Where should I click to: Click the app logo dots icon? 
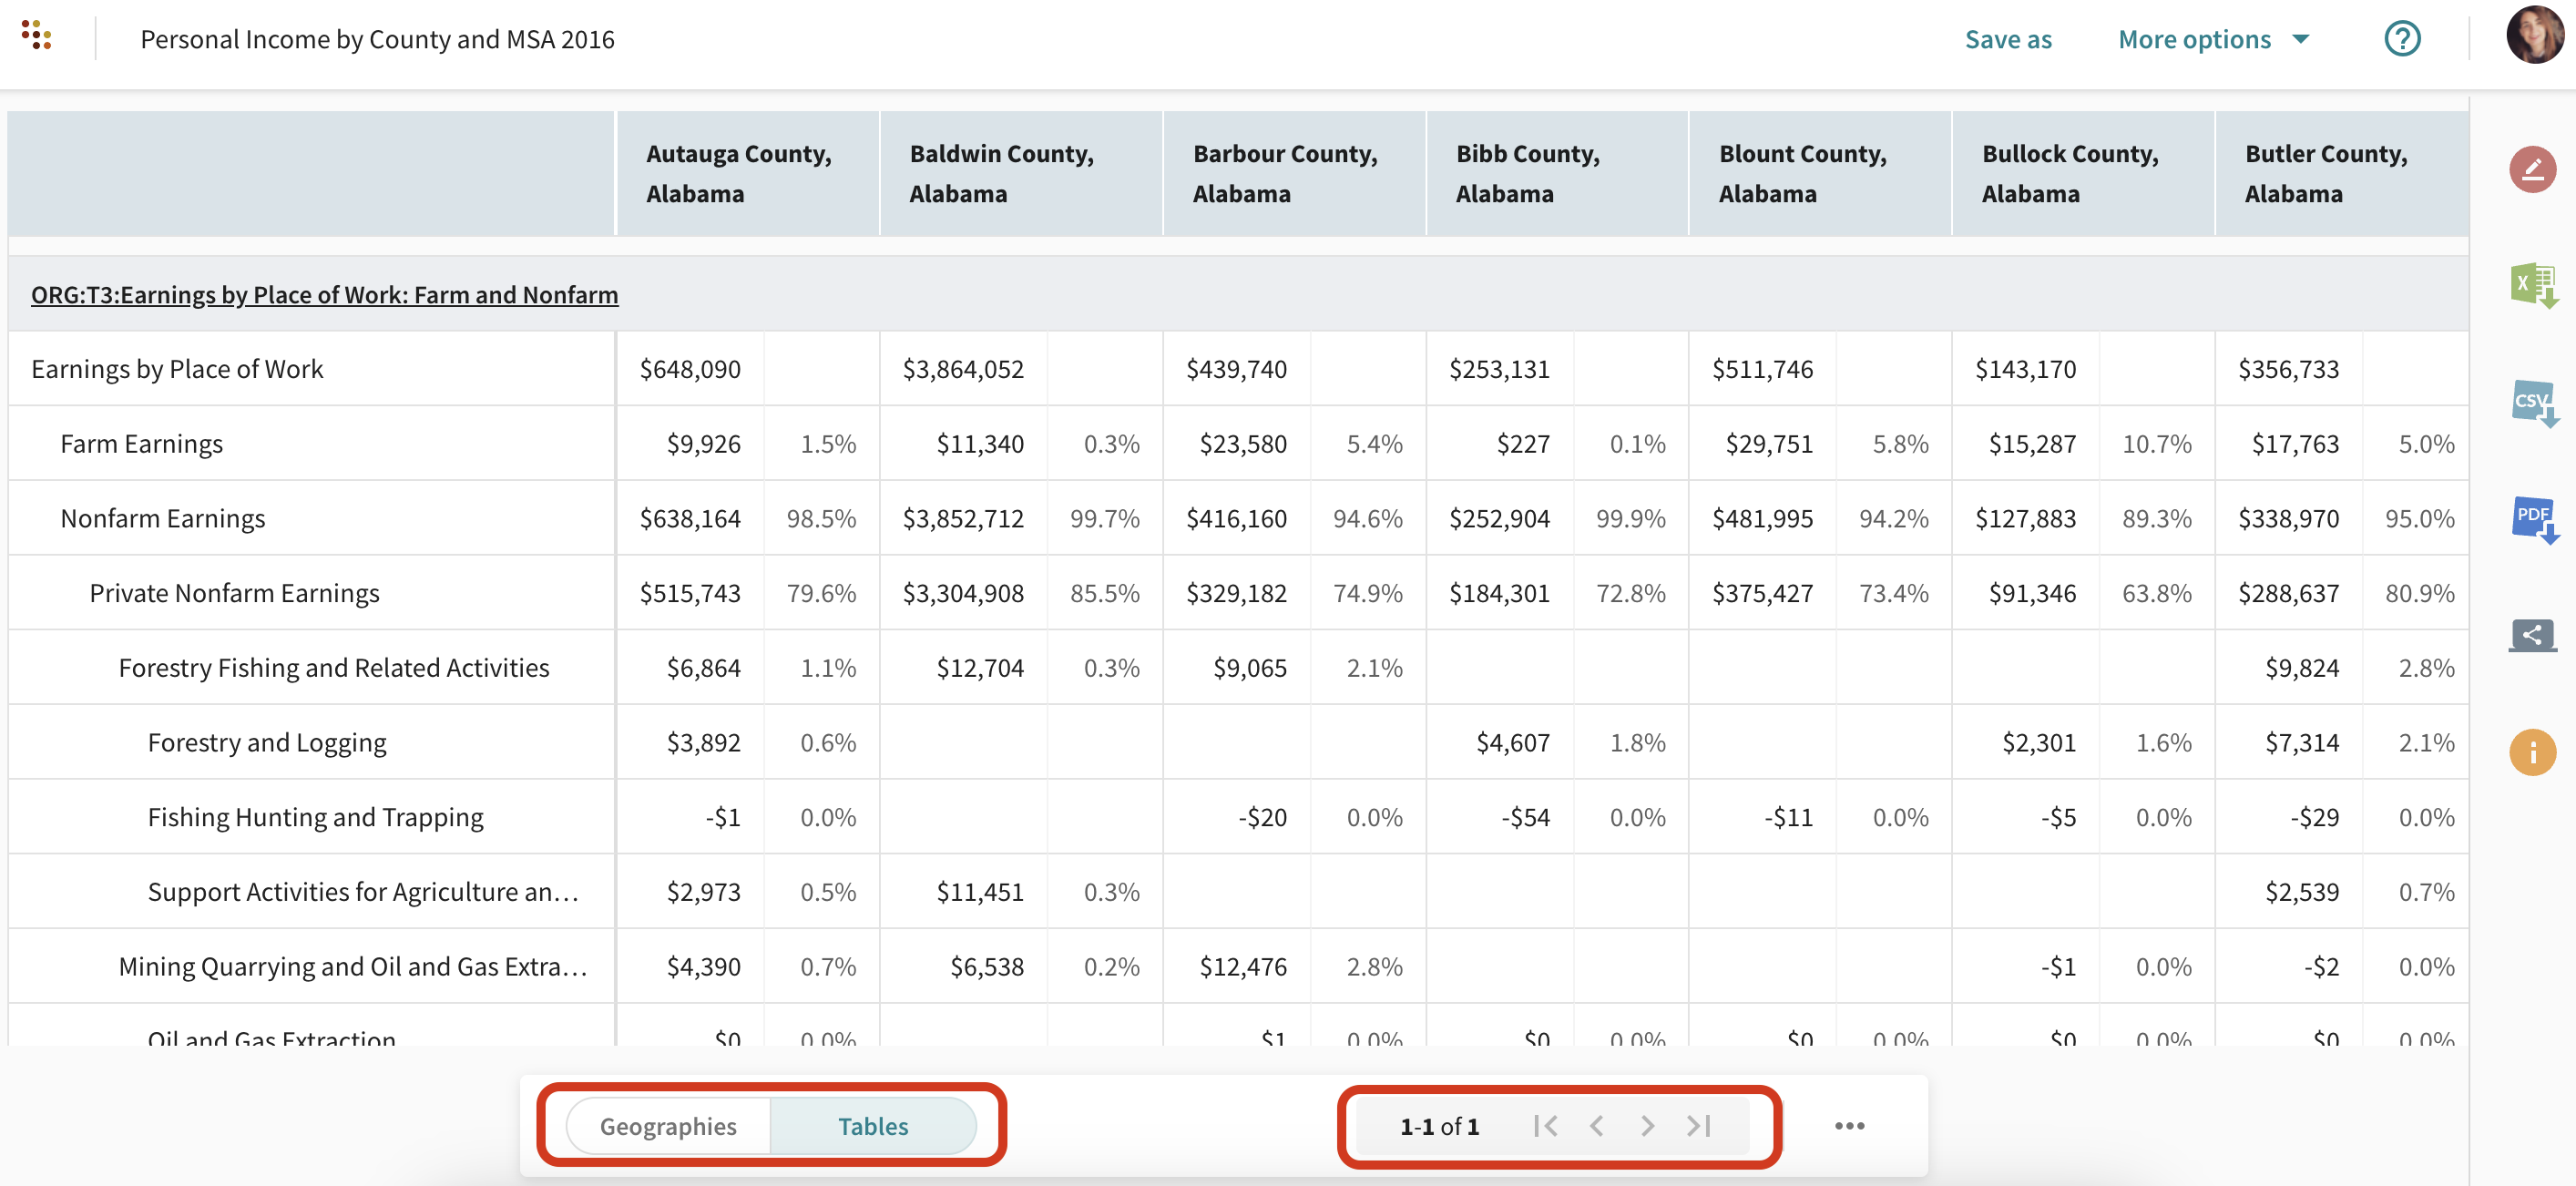click(x=36, y=35)
